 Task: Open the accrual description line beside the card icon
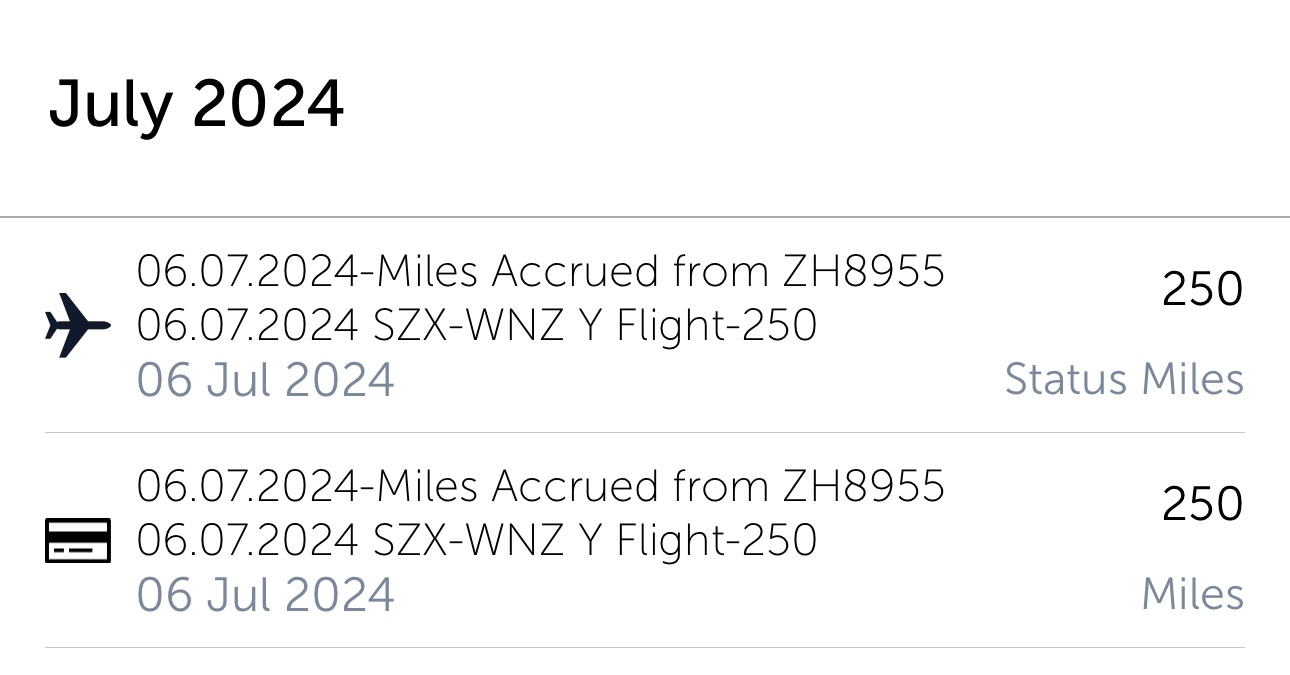(540, 486)
